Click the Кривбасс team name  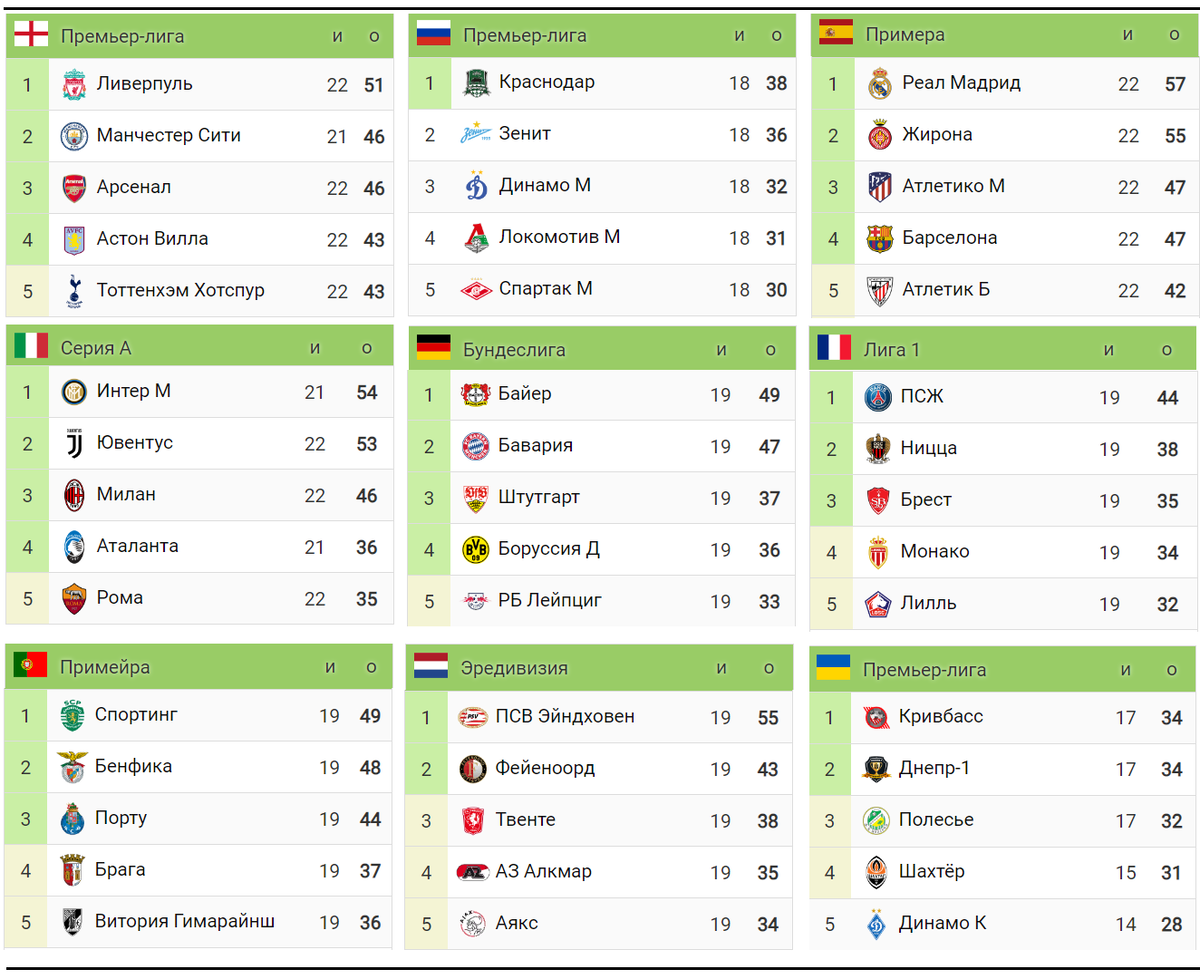941,716
